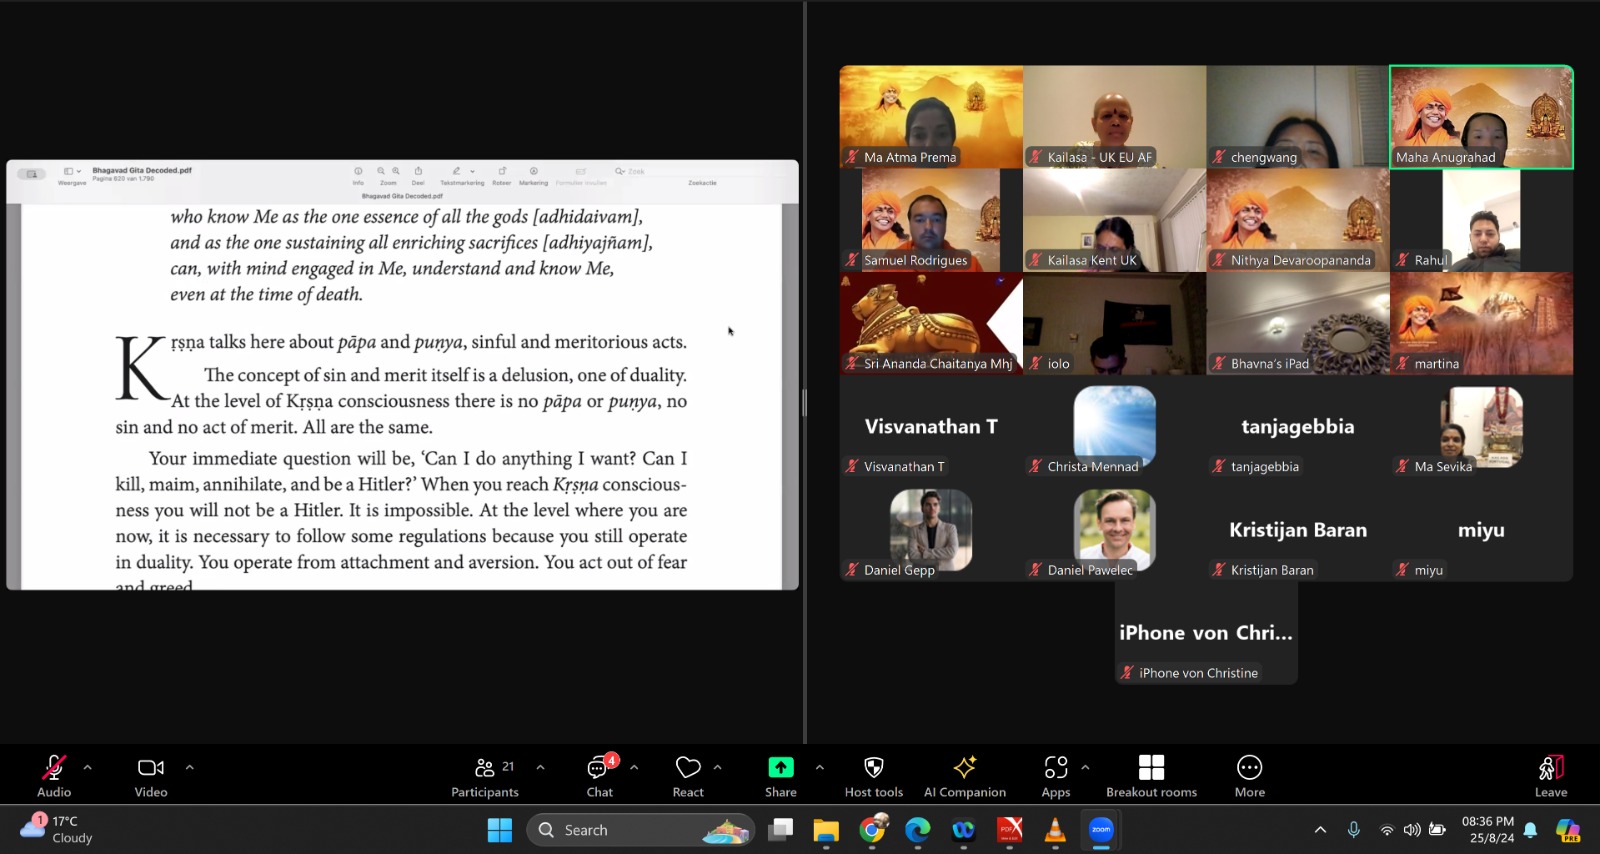Open Host tools shield icon
The image size is (1600, 854).
click(873, 775)
